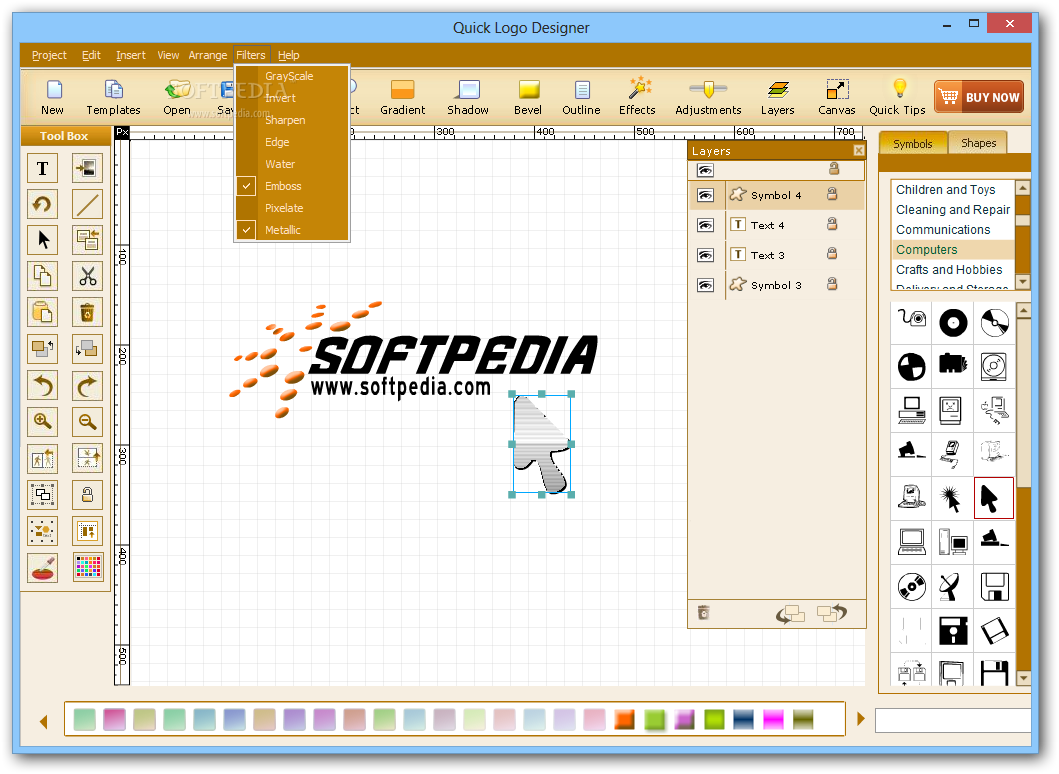Viewport: 1059px width, 774px height.
Task: Toggle visibility of Text 3 layer
Action: click(x=706, y=255)
